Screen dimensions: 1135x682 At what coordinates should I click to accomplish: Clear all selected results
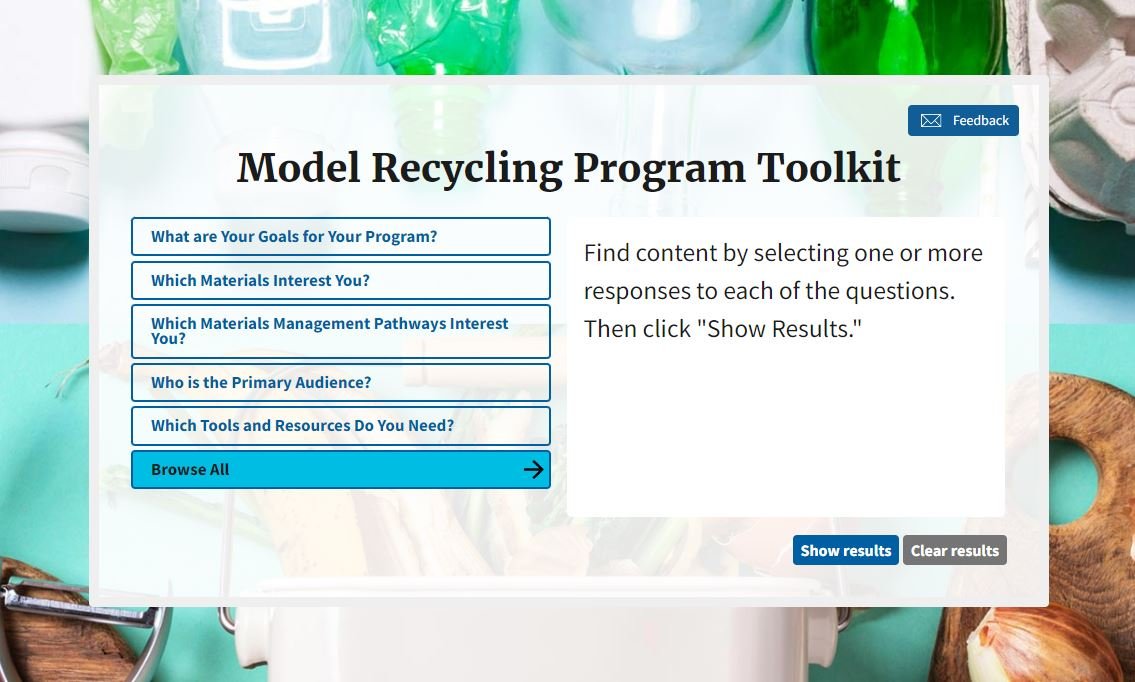(x=954, y=550)
